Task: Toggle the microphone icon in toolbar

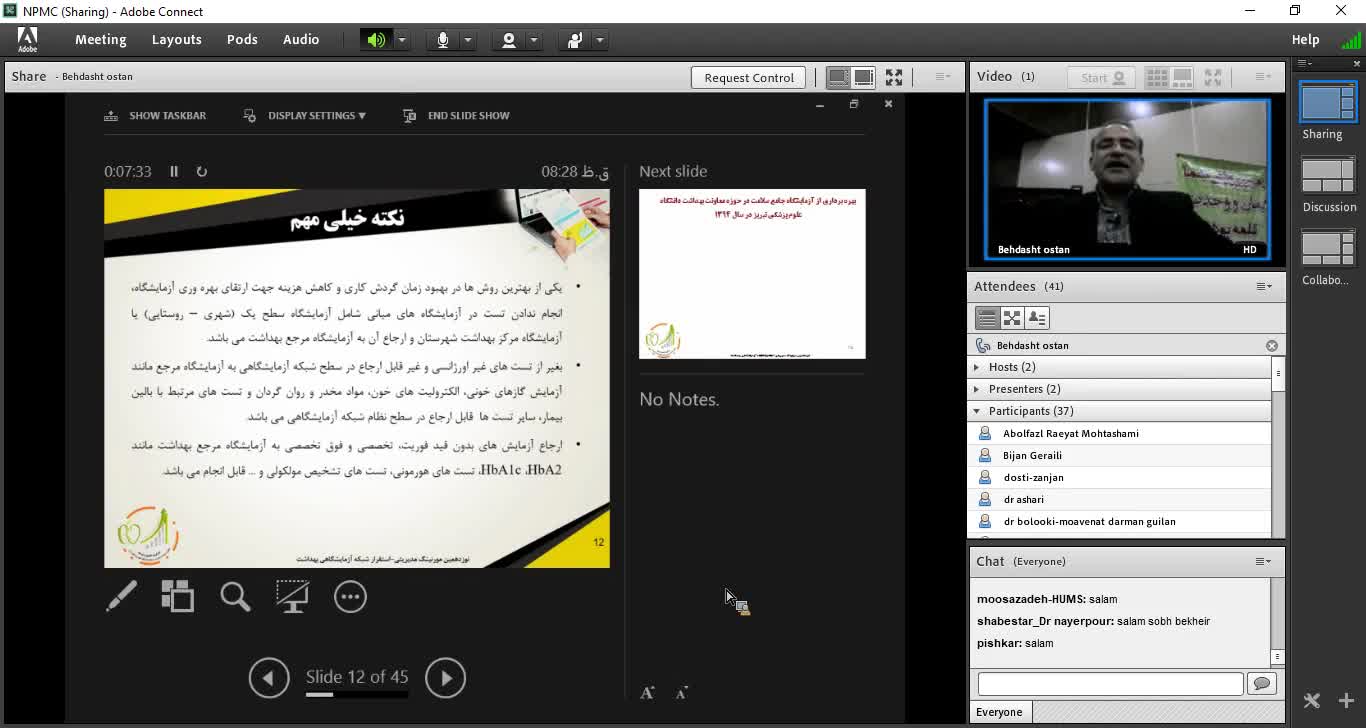Action: (x=443, y=40)
